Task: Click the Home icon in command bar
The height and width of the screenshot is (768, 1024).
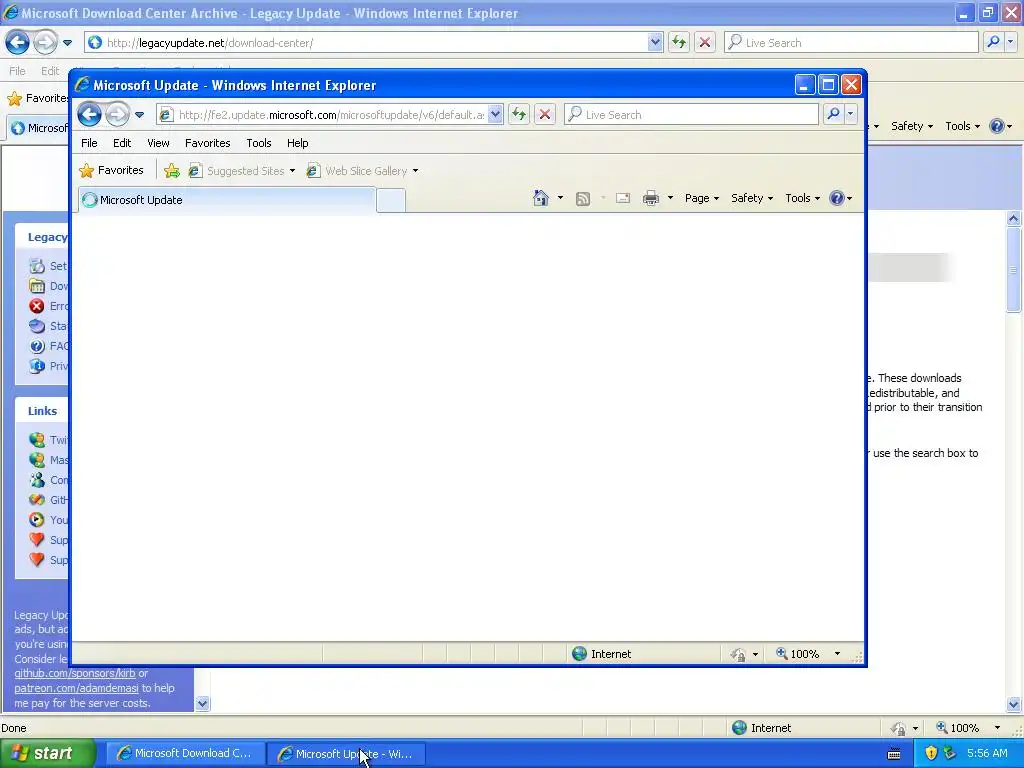Action: point(541,198)
